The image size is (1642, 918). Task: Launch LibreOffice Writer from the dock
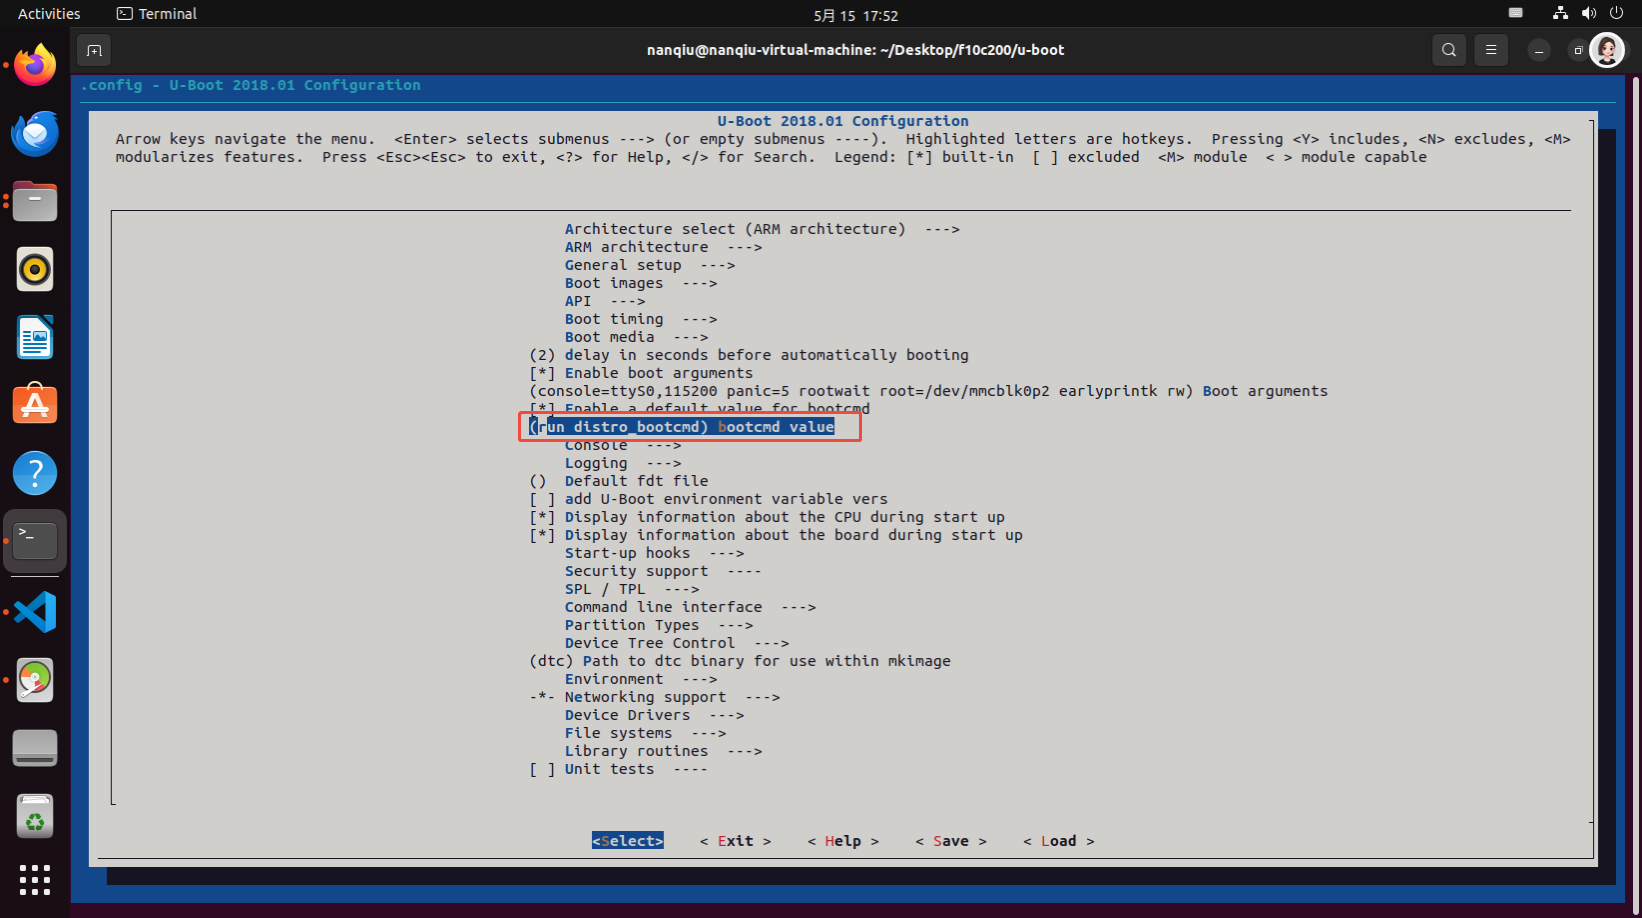35,337
